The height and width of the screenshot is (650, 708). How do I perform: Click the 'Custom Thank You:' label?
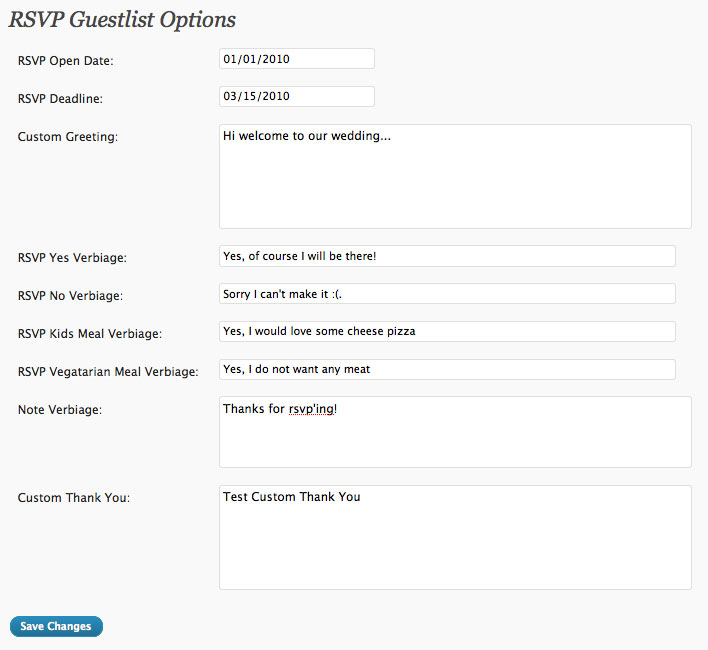click(74, 498)
